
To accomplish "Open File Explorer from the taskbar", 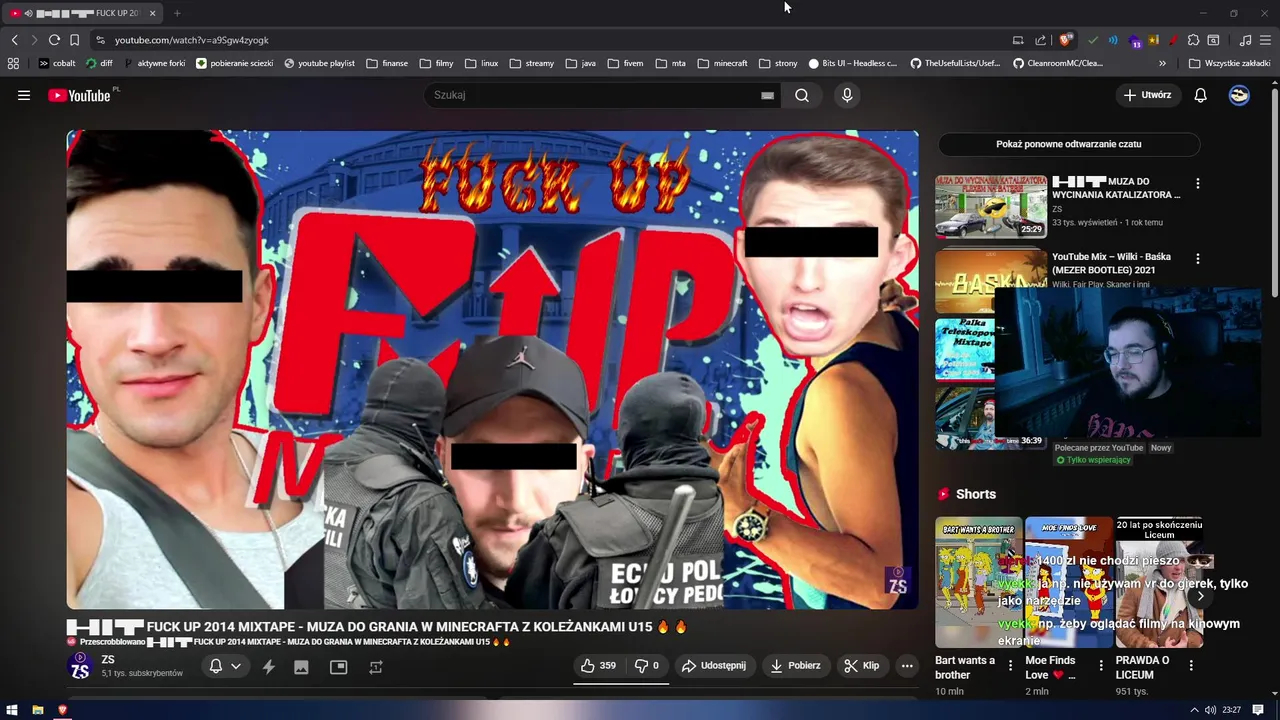I will [x=37, y=710].
